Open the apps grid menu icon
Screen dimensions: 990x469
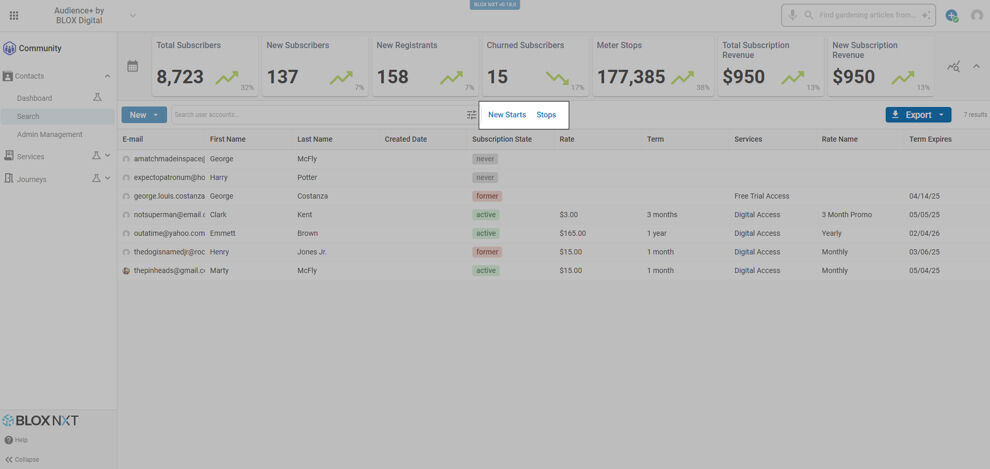click(x=14, y=16)
